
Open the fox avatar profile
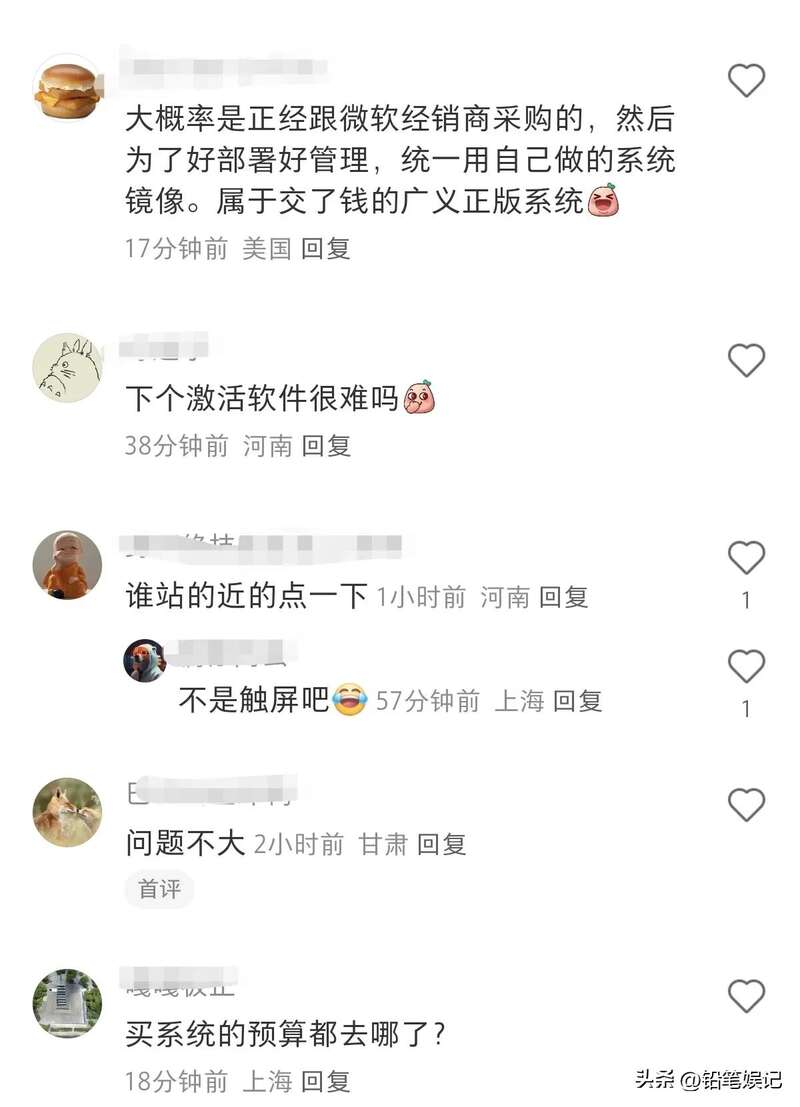(68, 812)
